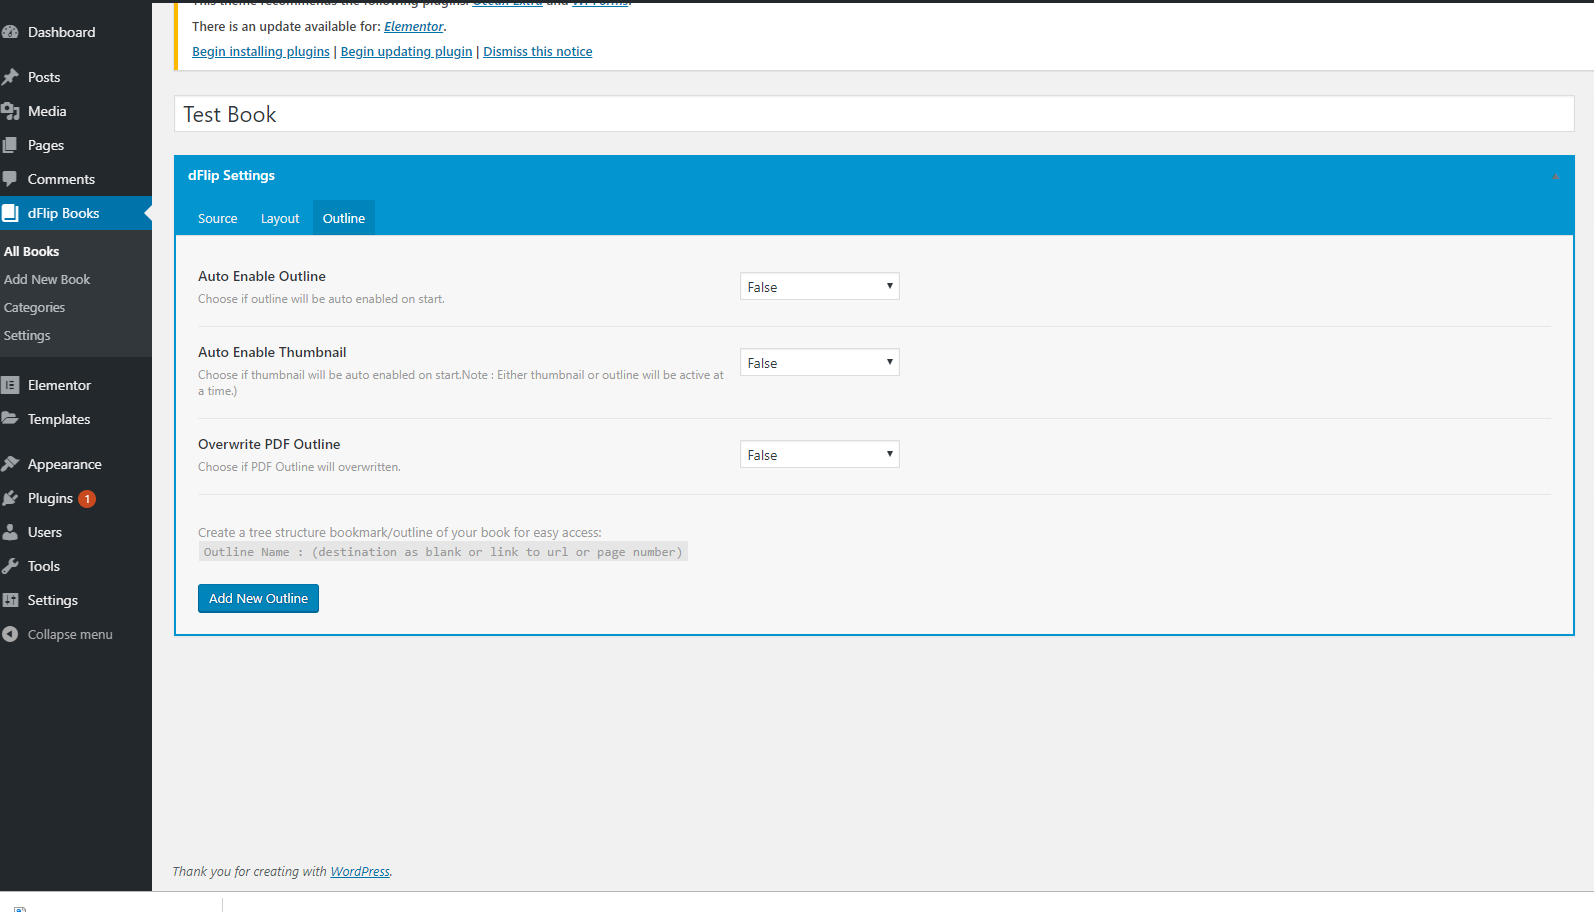Viewport: 1594px width, 912px height.
Task: Follow the Elementor update link
Action: pyautogui.click(x=413, y=26)
